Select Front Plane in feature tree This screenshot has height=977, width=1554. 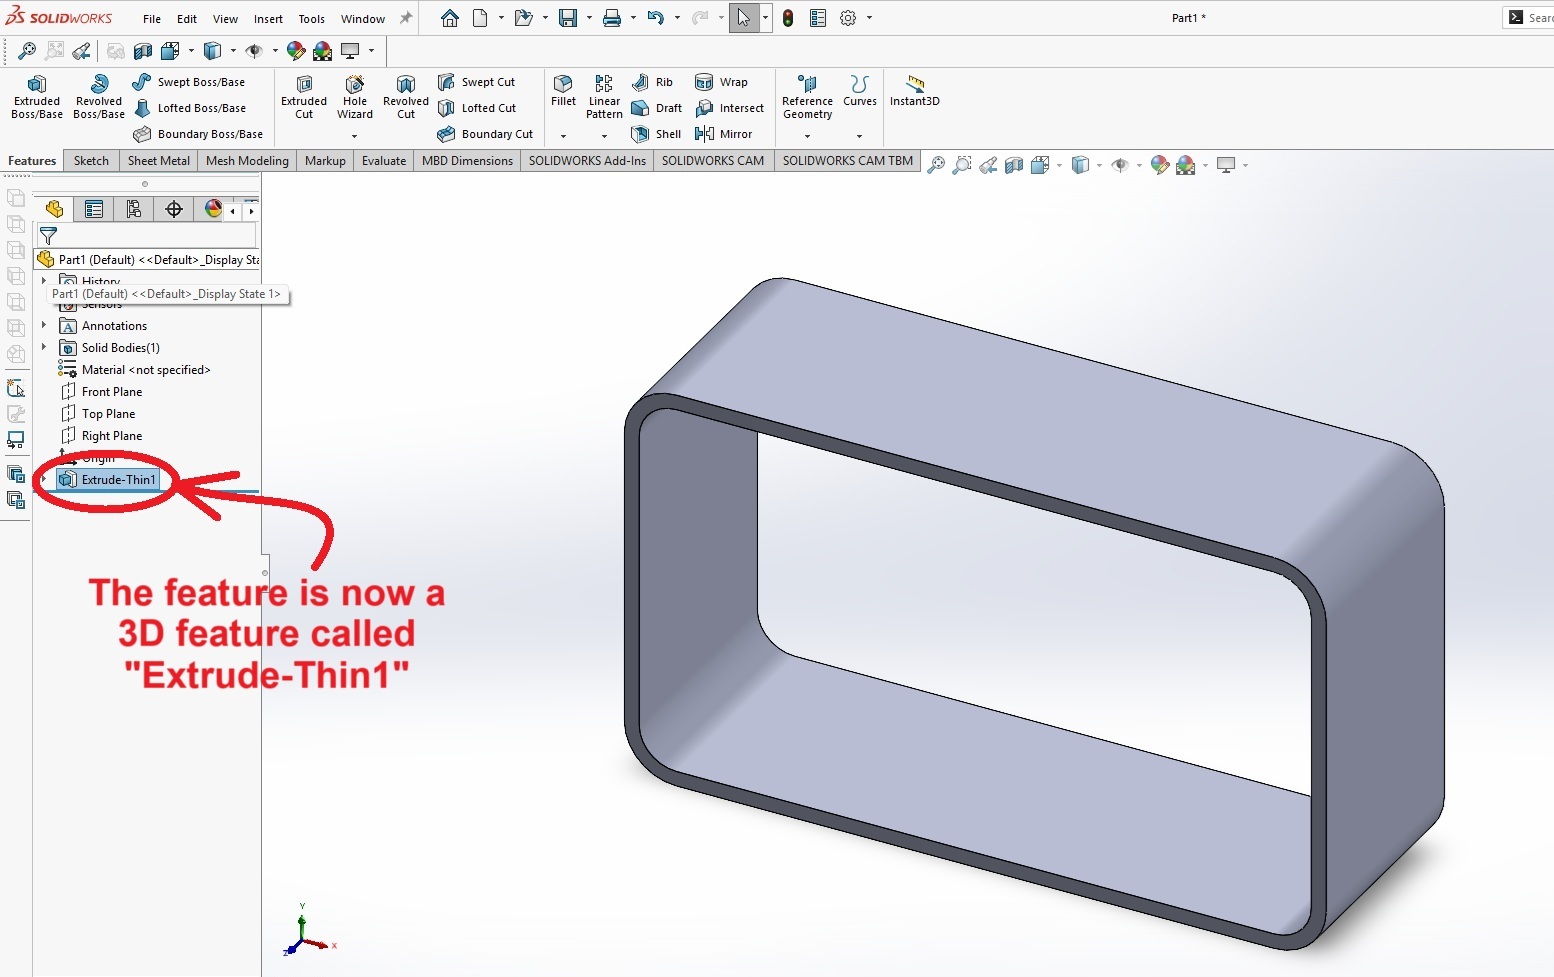[x=111, y=392]
